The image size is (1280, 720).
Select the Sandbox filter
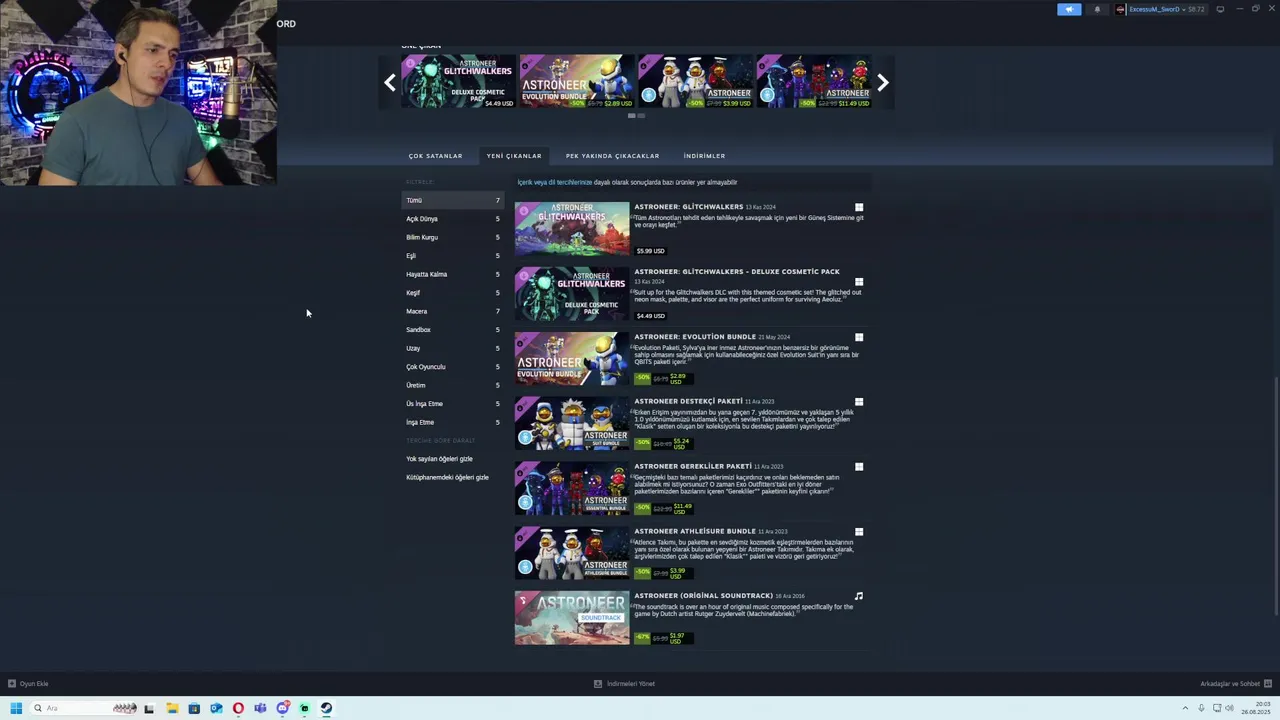(453, 330)
